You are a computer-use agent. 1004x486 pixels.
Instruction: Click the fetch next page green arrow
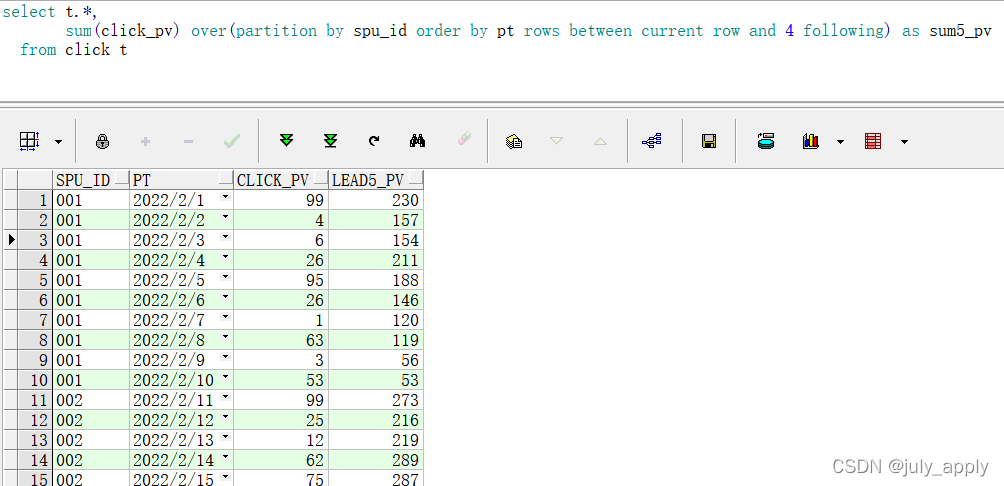coord(287,141)
